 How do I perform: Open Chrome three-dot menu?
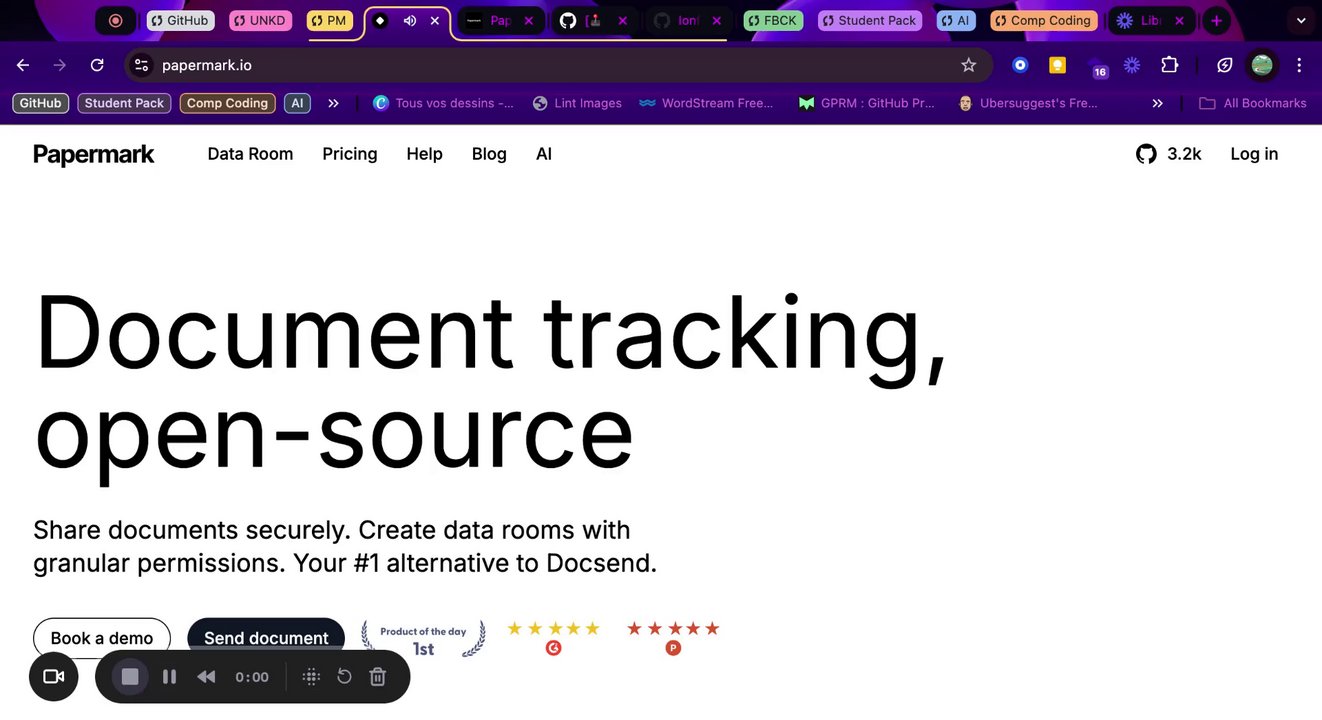point(1299,65)
